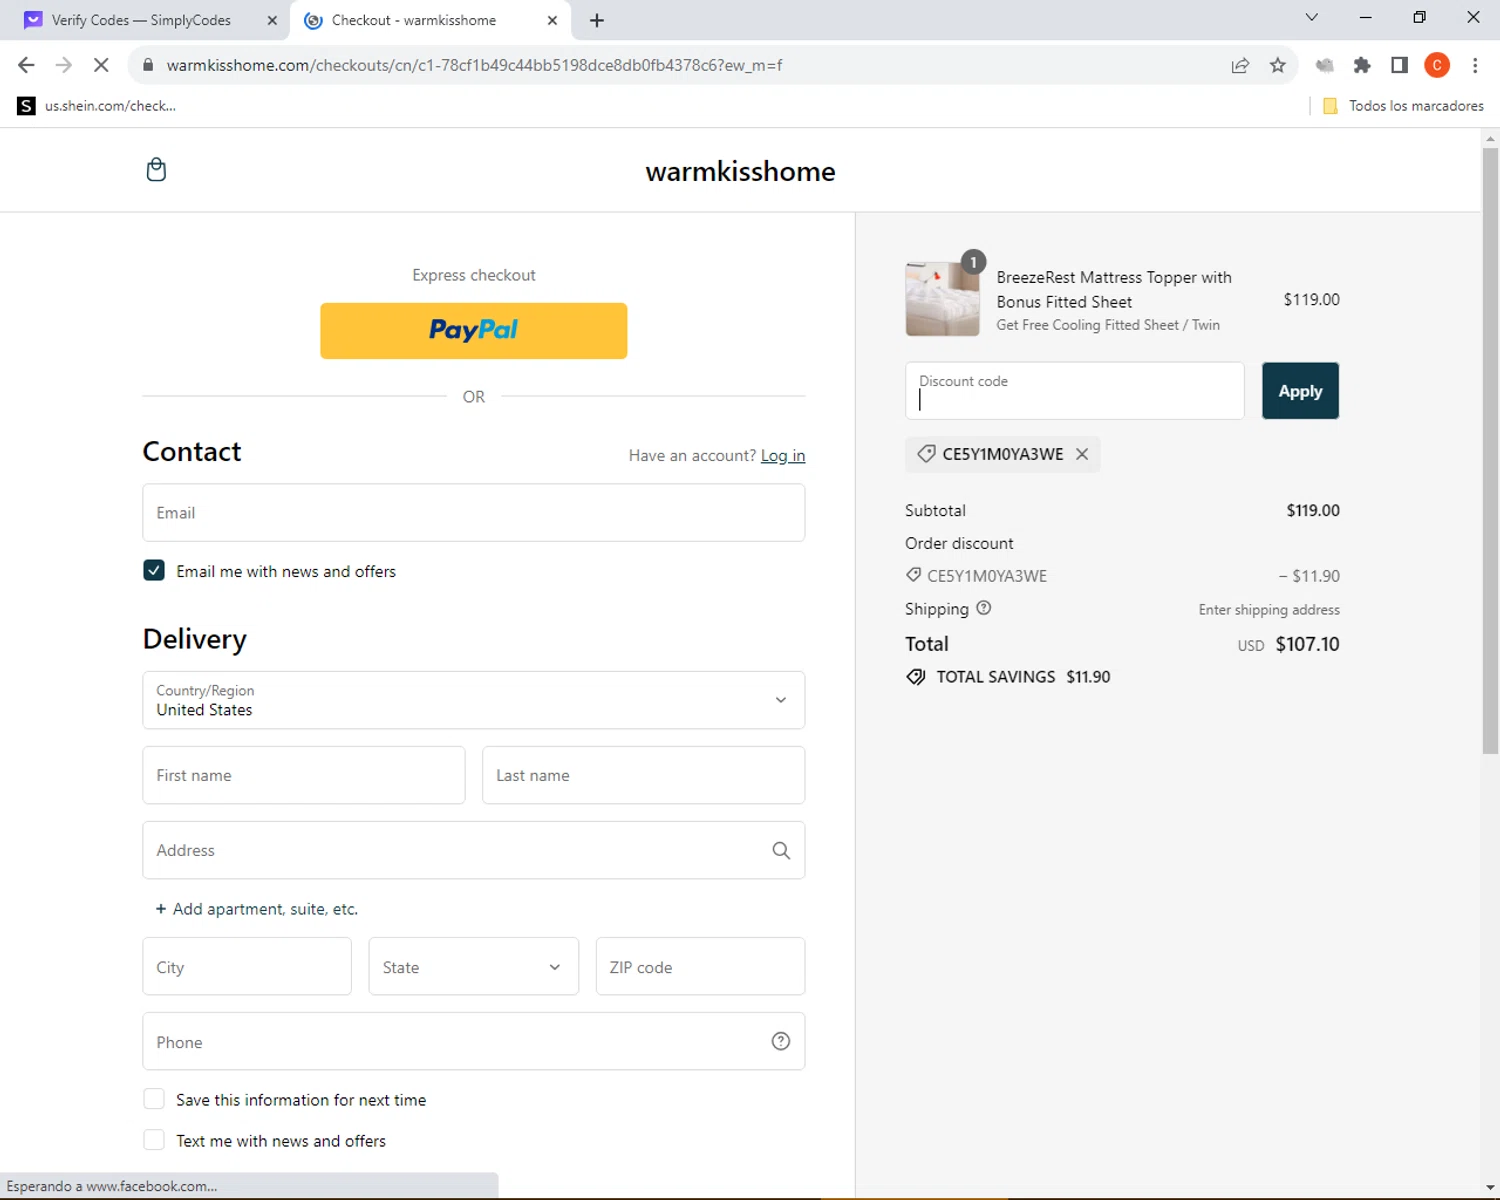This screenshot has height=1200, width=1500.
Task: Click the share page icon in address bar
Action: 1240,65
